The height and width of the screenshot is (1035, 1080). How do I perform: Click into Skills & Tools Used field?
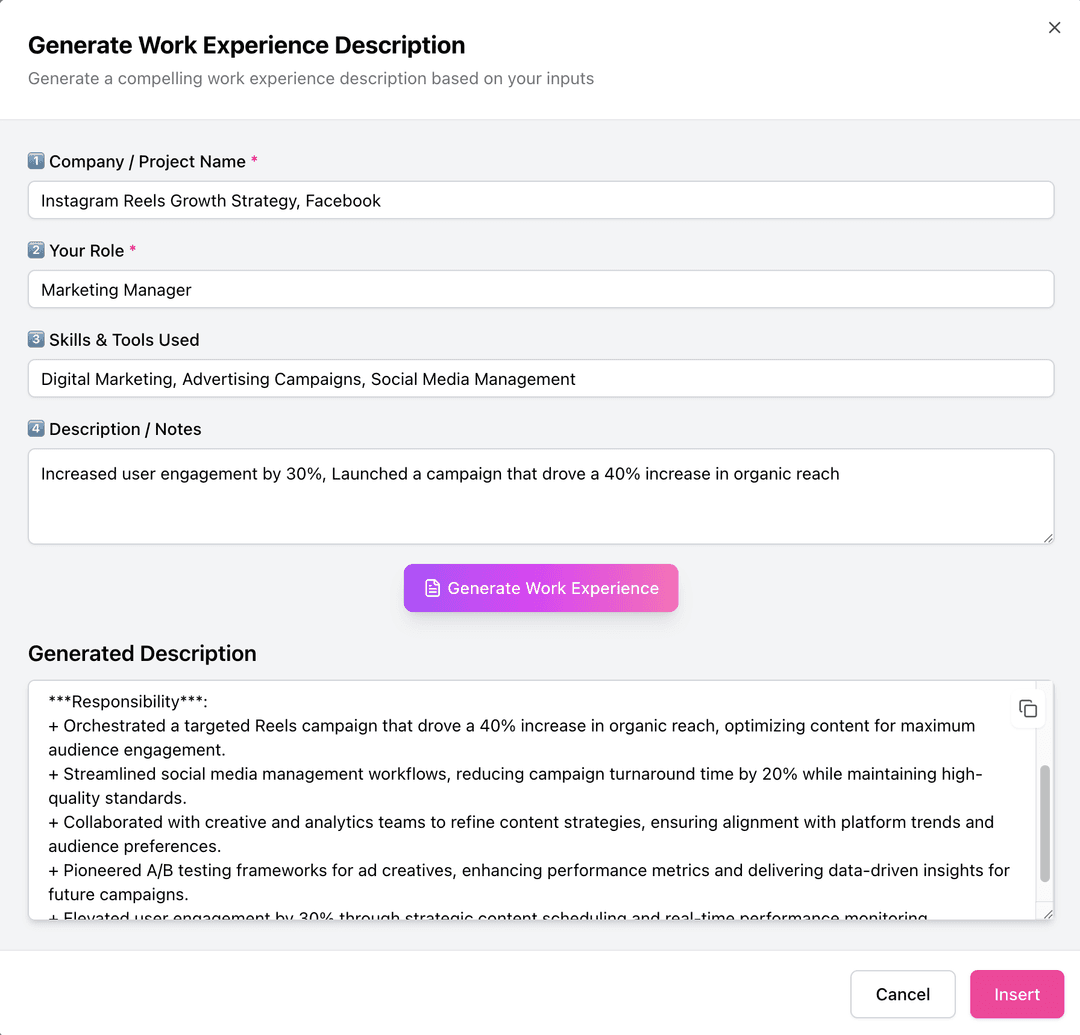[x=541, y=379]
